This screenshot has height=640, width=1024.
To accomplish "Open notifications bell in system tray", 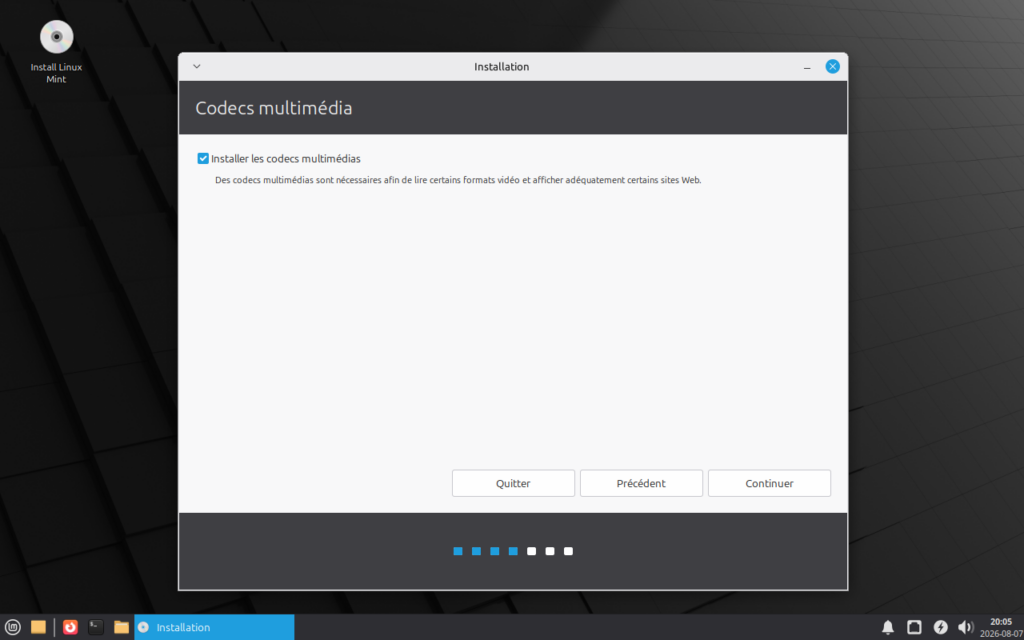I will pyautogui.click(x=888, y=627).
